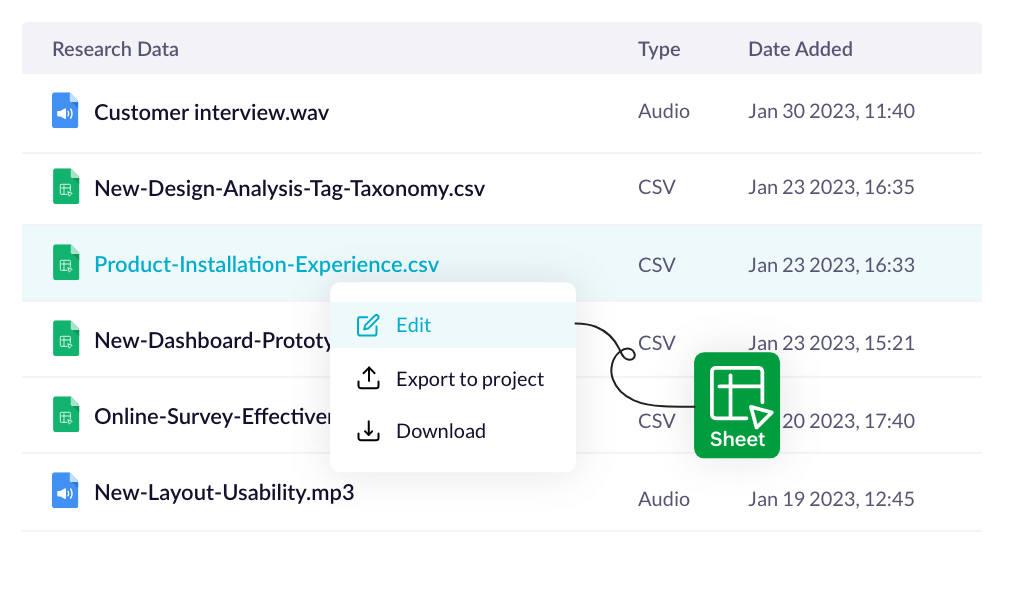Click the audio icon beside New-Layout-Usability.mp3
Viewport: 1010px width, 596px height.
coord(64,491)
